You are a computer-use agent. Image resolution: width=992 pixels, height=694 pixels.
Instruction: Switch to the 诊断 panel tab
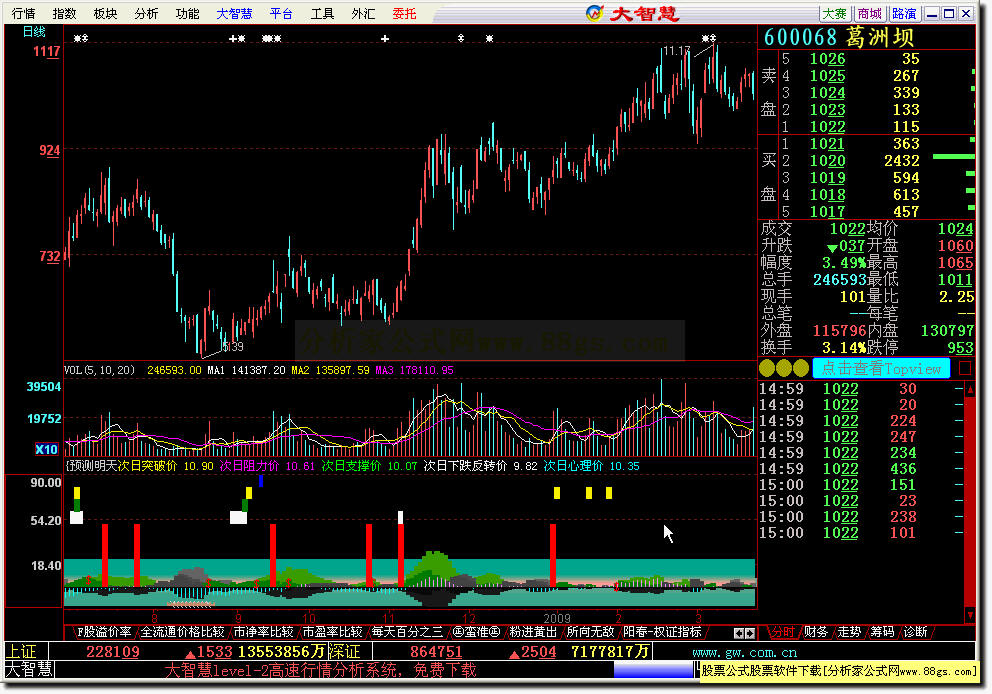915,631
